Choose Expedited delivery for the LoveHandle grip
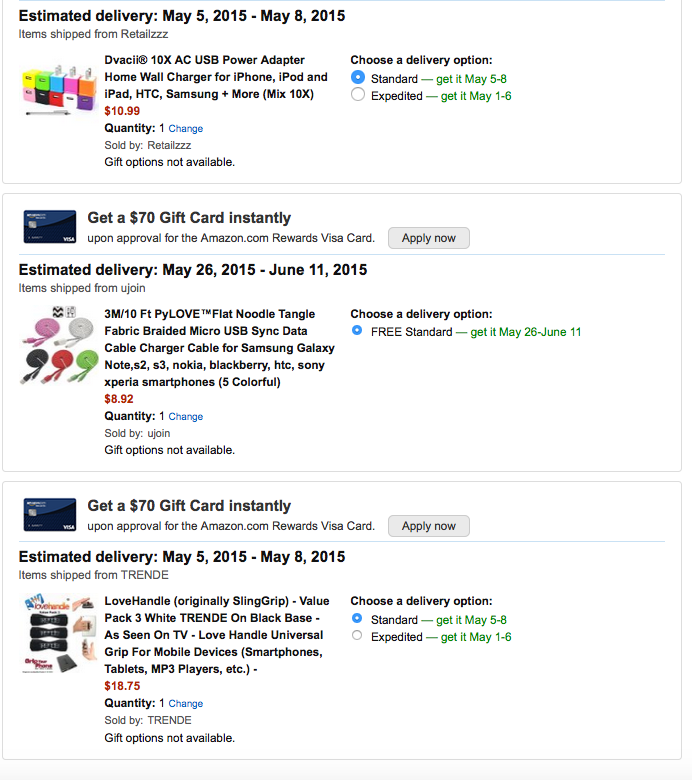 click(x=358, y=636)
